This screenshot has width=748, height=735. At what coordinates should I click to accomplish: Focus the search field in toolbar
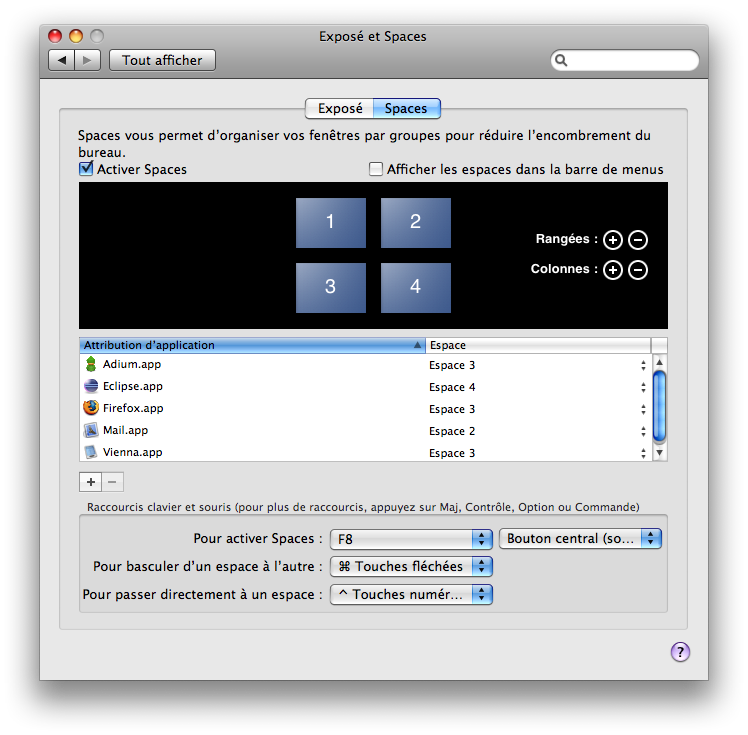tap(625, 60)
